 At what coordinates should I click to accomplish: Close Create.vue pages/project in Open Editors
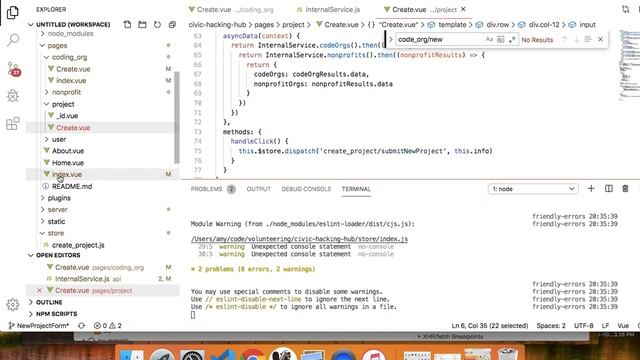tap(39, 290)
